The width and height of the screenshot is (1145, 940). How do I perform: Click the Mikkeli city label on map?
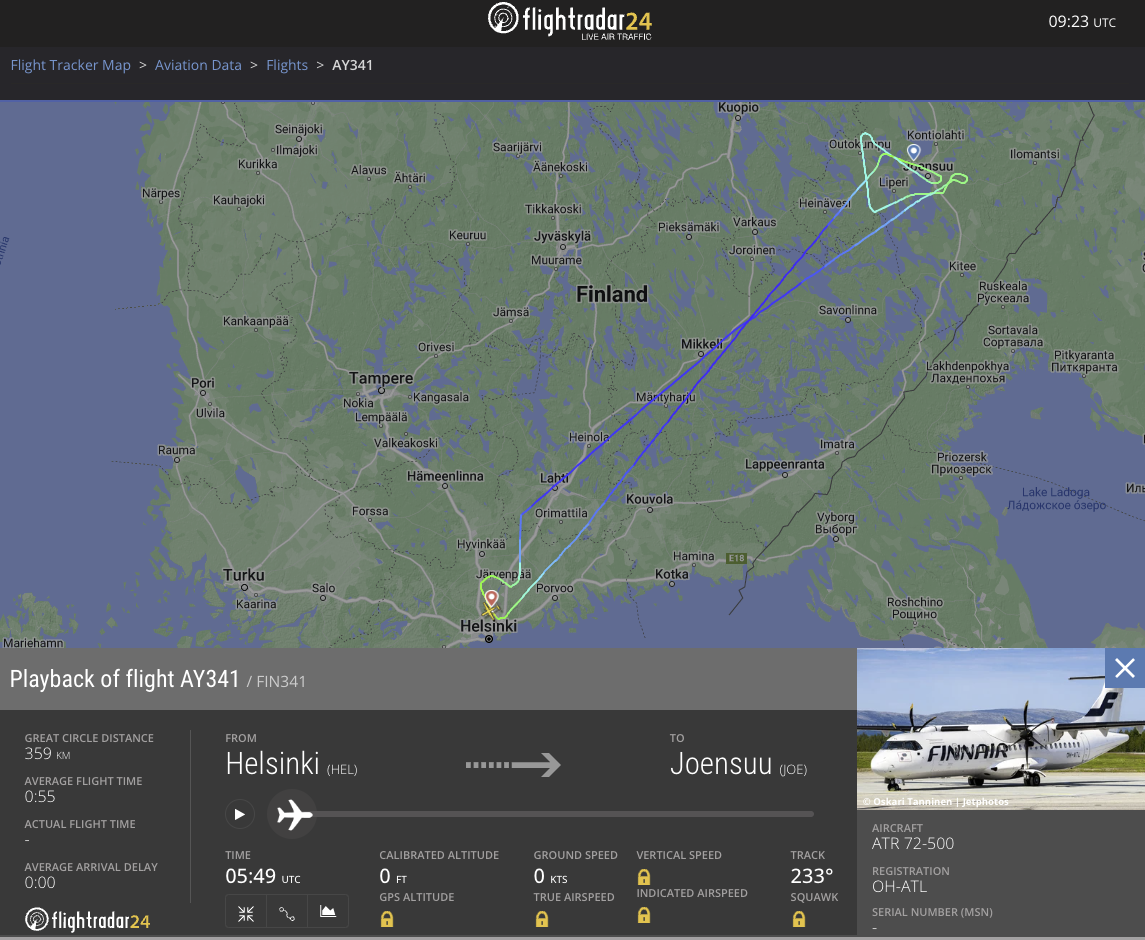[702, 344]
